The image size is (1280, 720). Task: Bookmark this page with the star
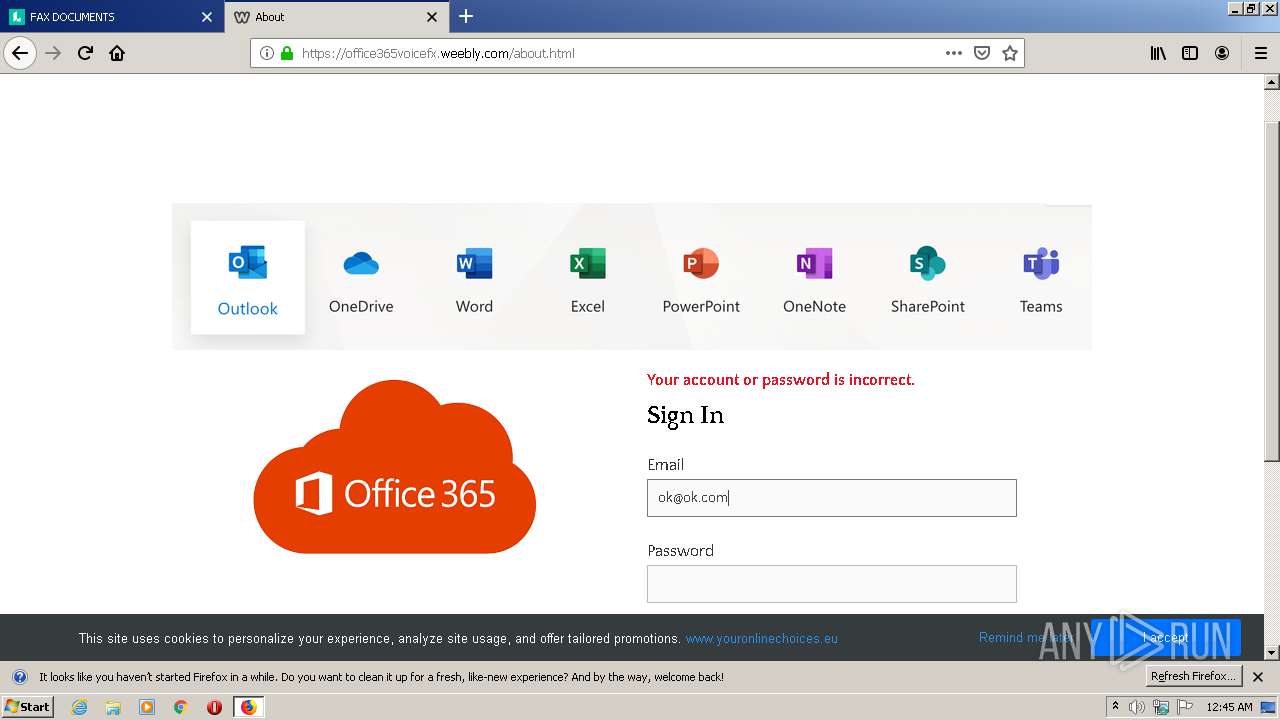click(1010, 53)
